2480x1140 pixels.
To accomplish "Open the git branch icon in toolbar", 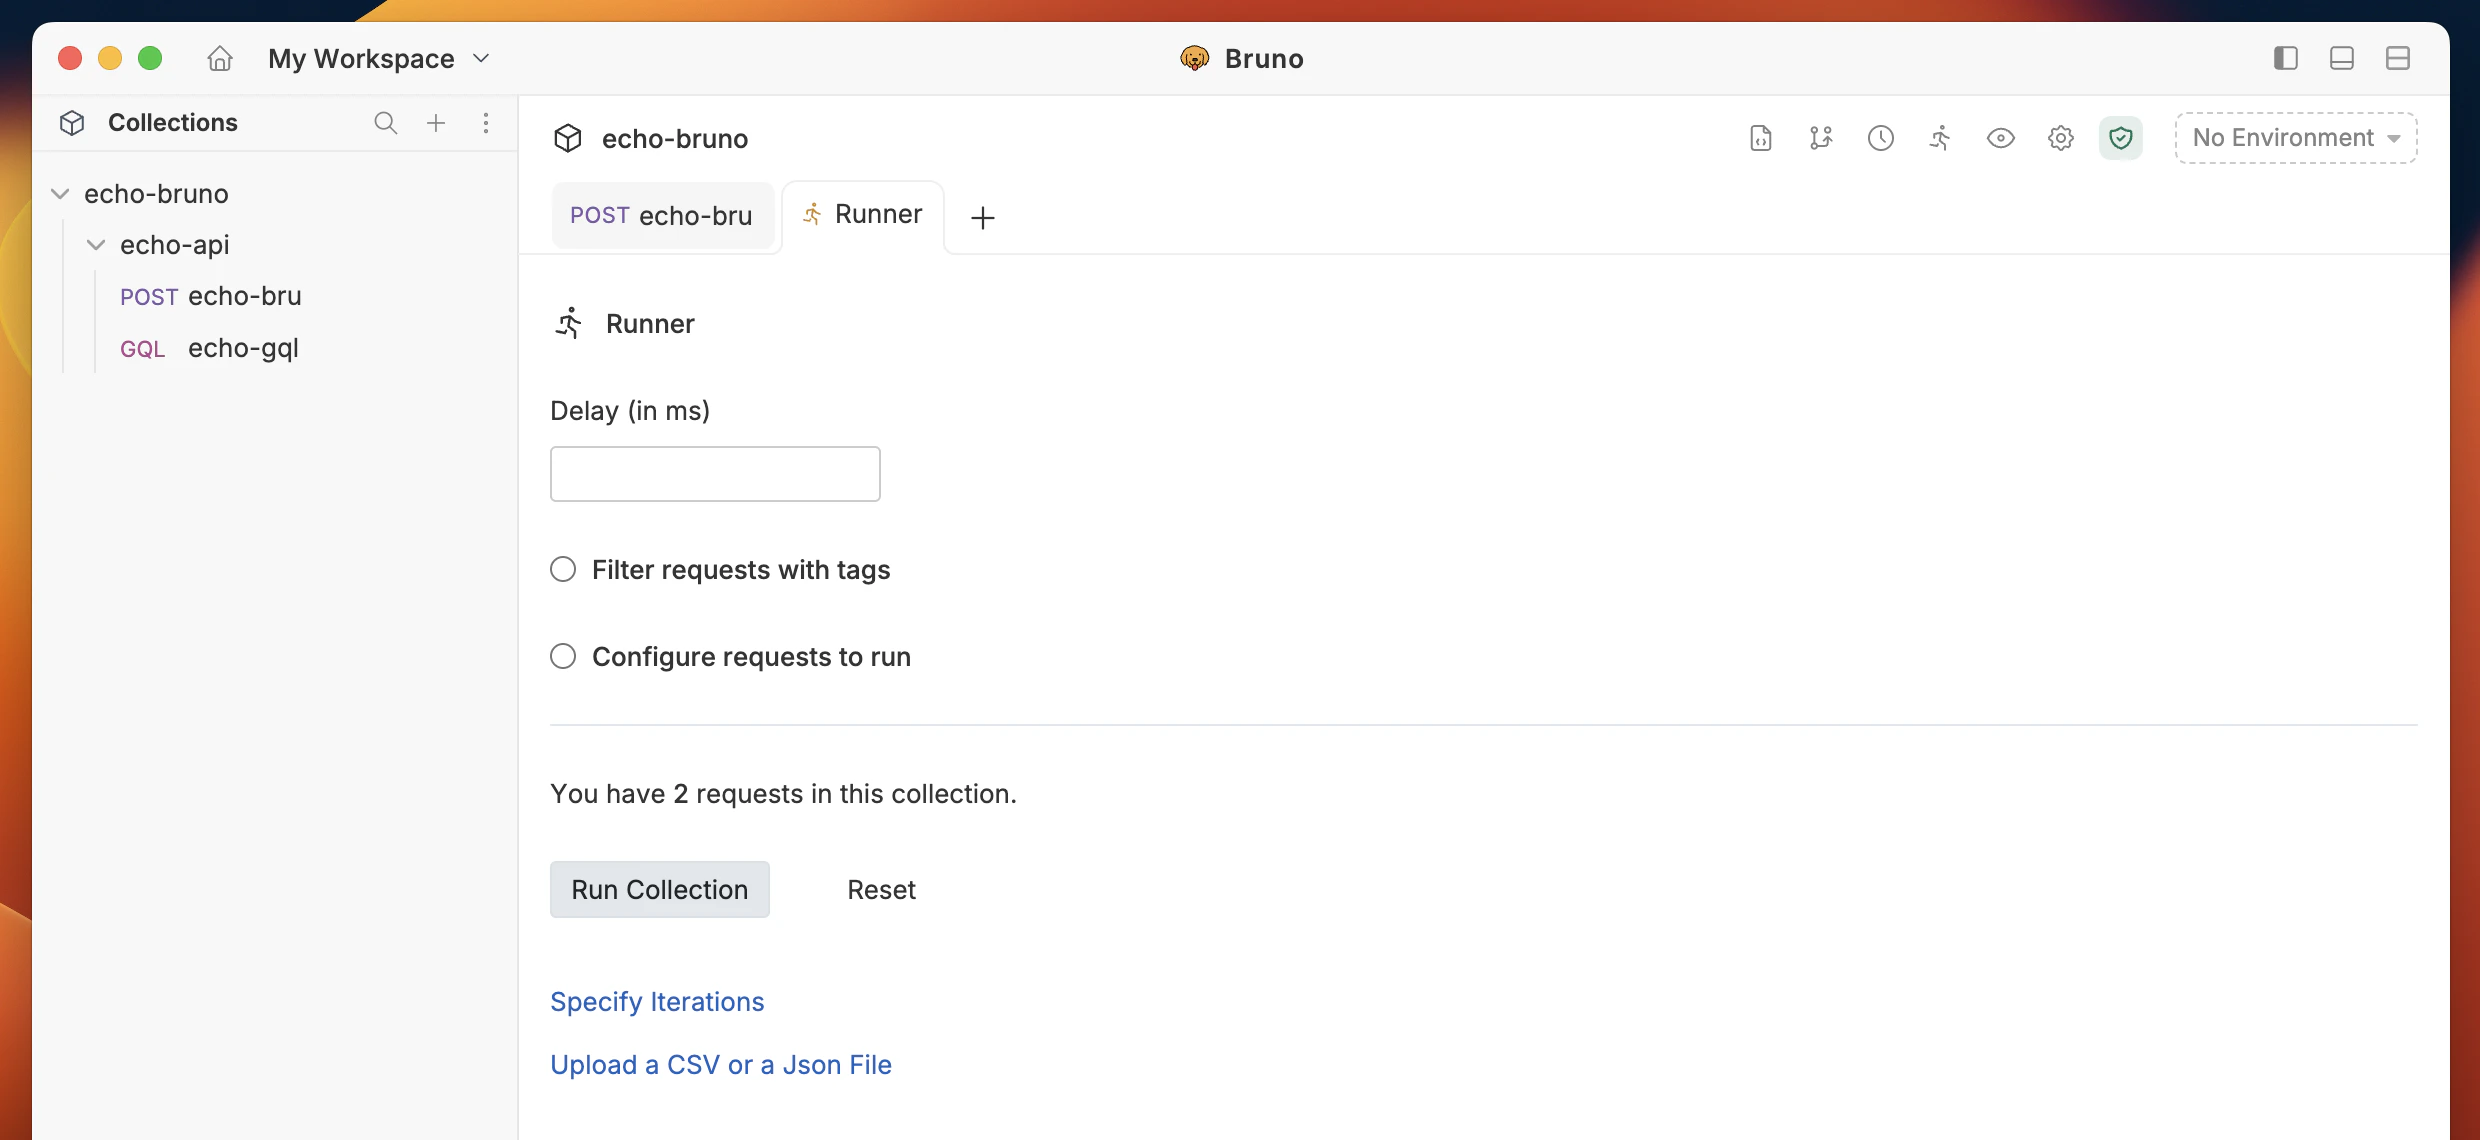I will [x=1821, y=138].
